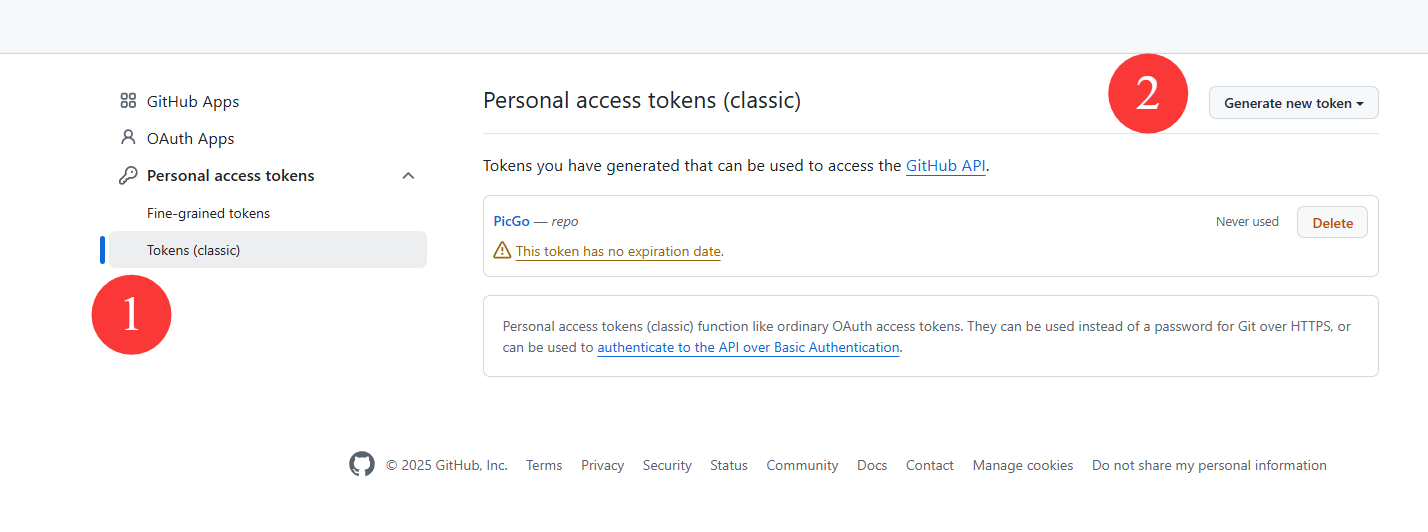Image resolution: width=1428 pixels, height=532 pixels.
Task: Open the Terms footer link
Action: click(x=544, y=465)
